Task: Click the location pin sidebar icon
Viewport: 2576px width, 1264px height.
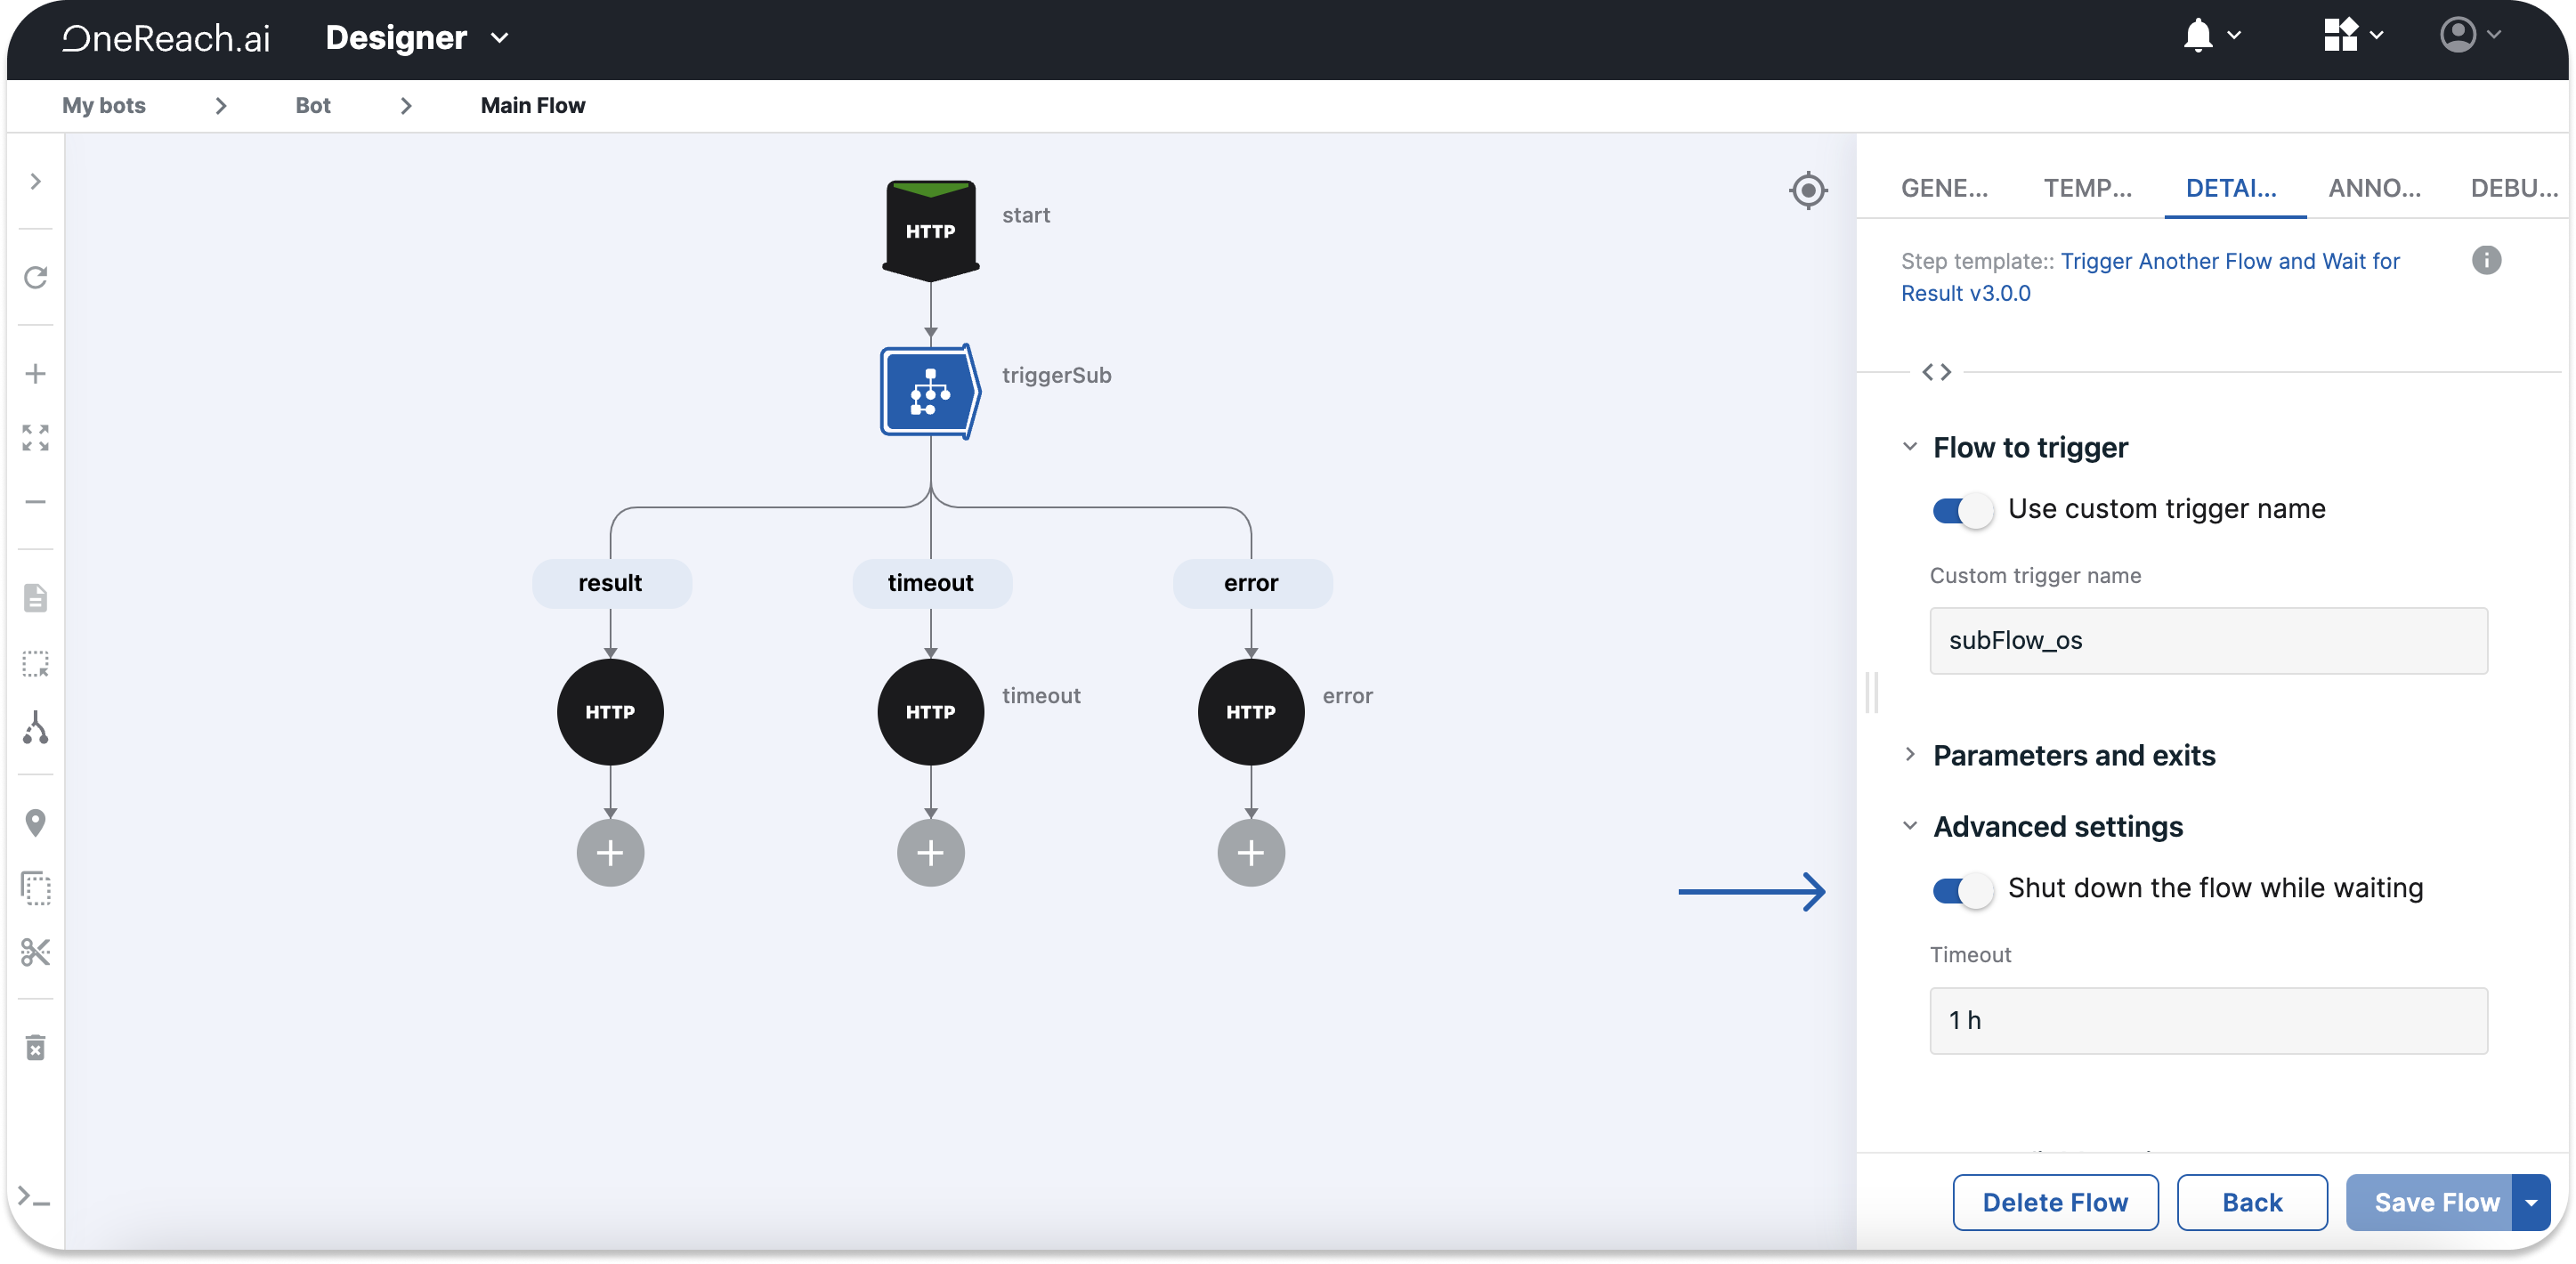Action: click(x=36, y=823)
